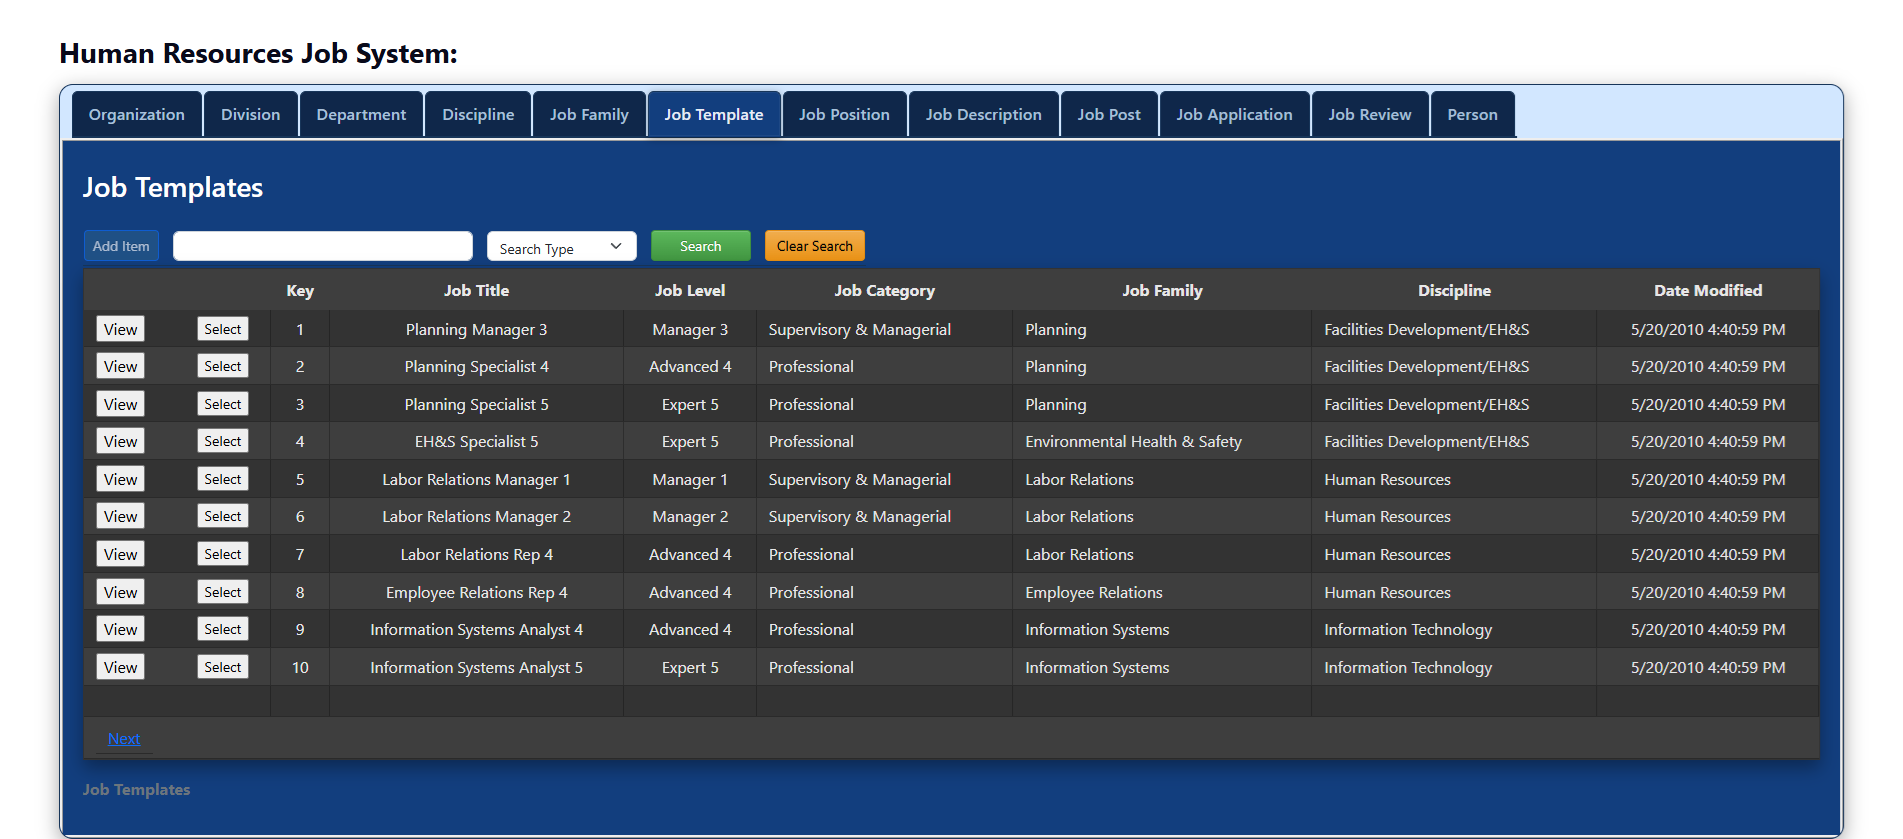View the Planning Specialist 4 template
The width and height of the screenshot is (1903, 839).
pos(121,366)
